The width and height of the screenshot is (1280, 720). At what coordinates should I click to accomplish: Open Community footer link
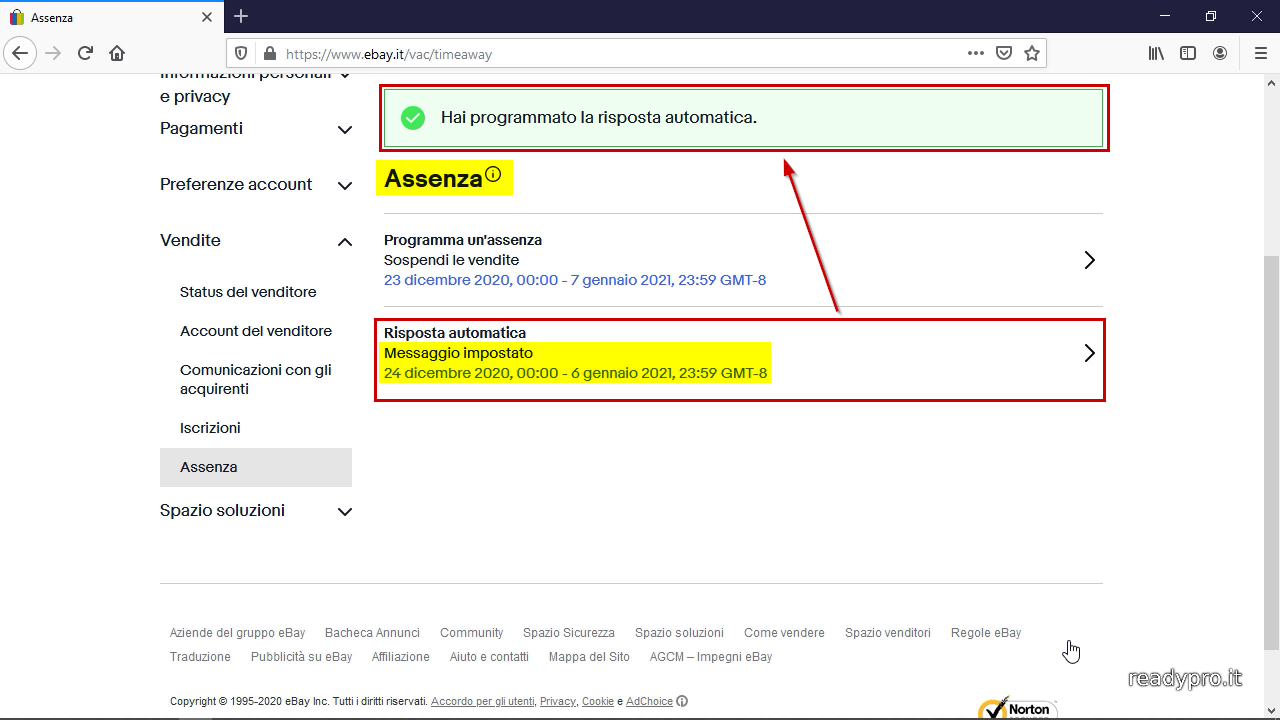[471, 633]
